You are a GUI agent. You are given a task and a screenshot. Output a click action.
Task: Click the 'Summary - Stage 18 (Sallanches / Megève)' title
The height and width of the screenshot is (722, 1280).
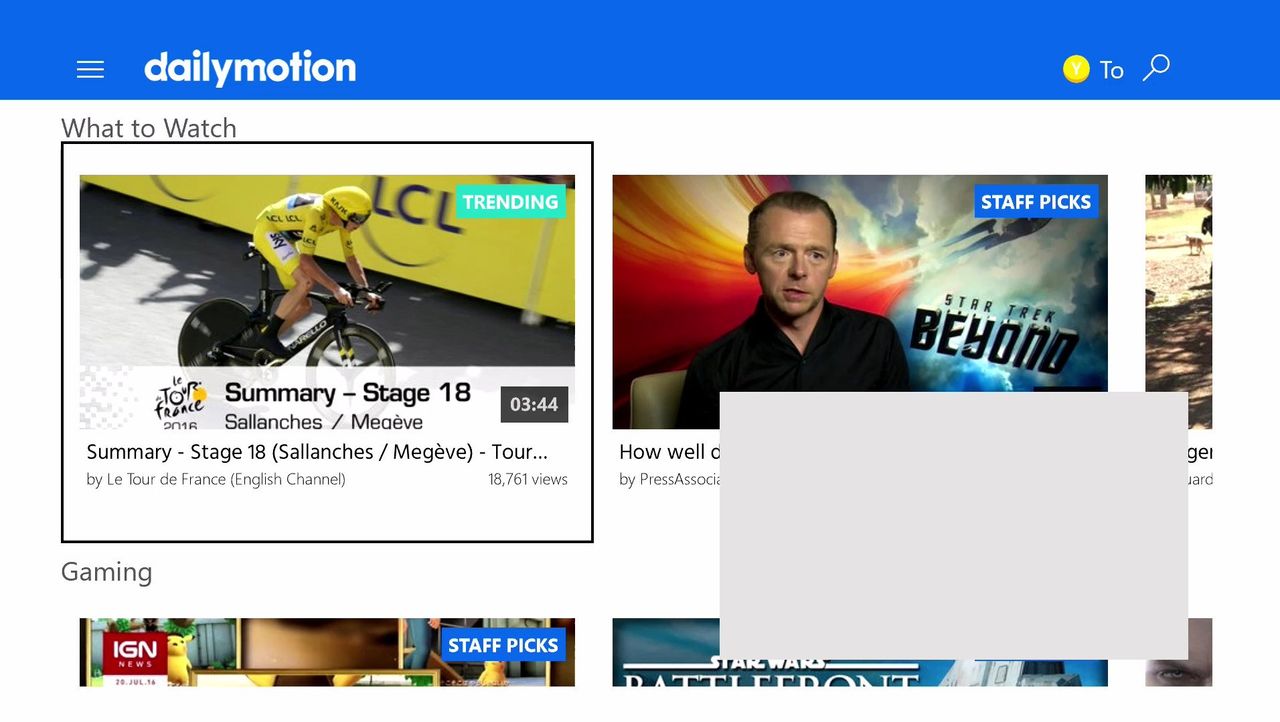pyautogui.click(x=317, y=452)
